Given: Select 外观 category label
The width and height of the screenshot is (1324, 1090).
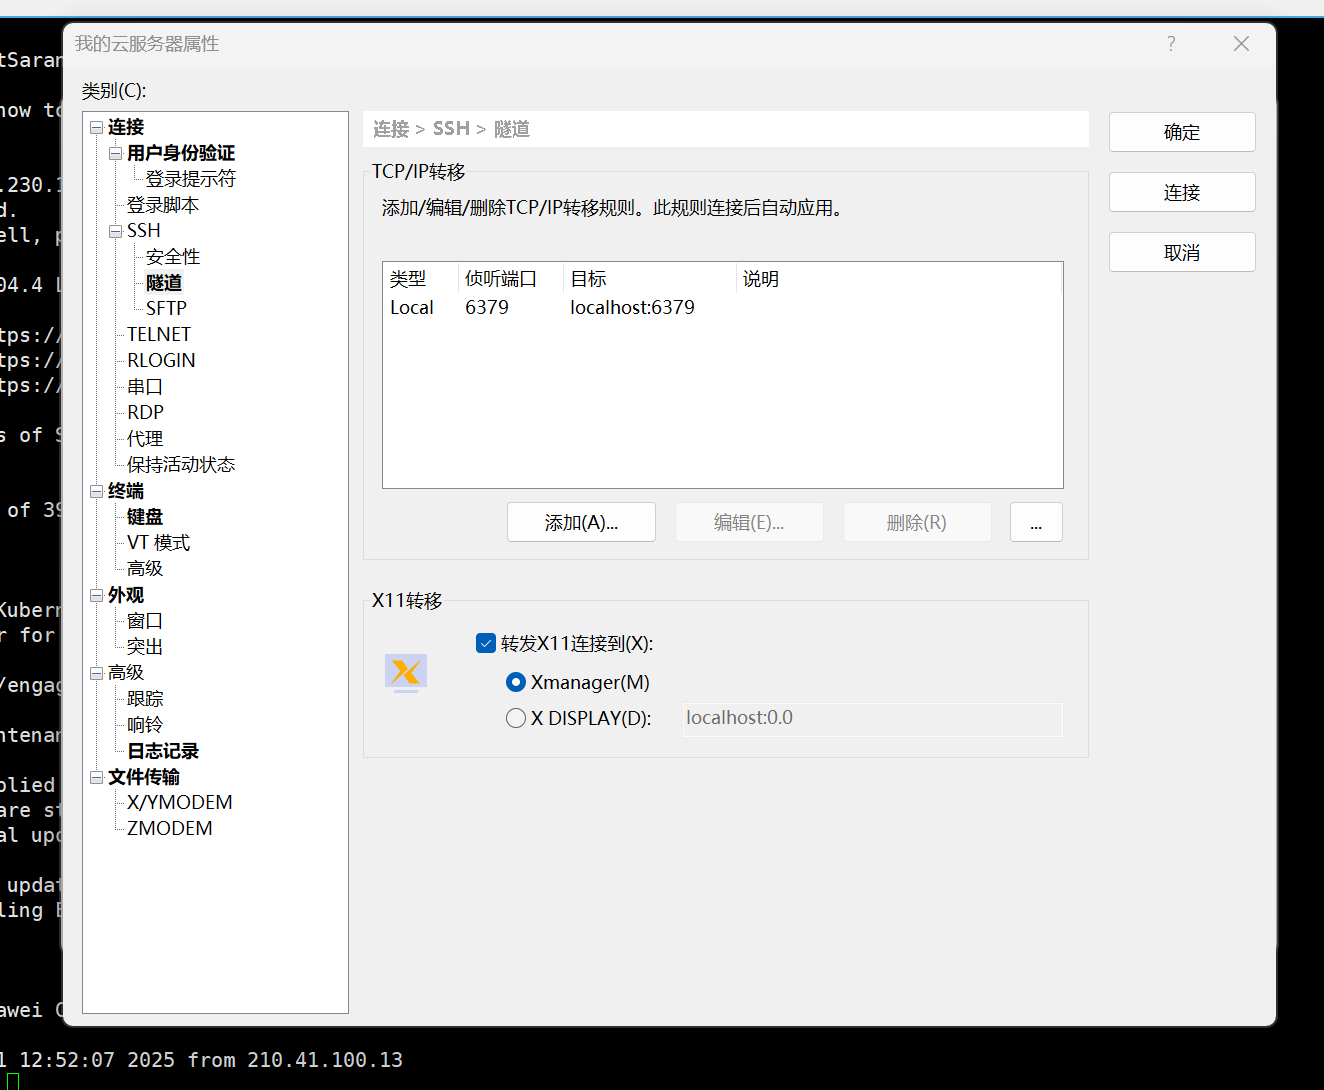Looking at the screenshot, I should (126, 595).
